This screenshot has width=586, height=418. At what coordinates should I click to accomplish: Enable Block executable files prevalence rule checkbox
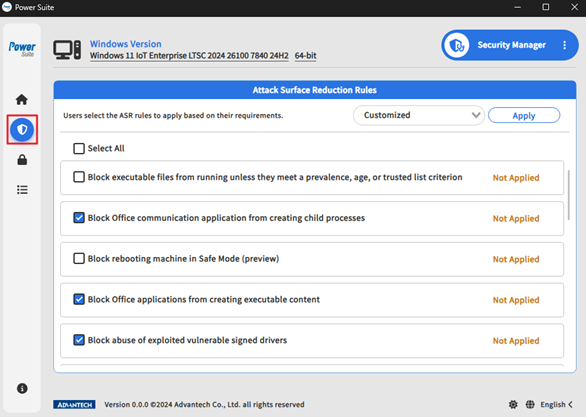pos(79,177)
